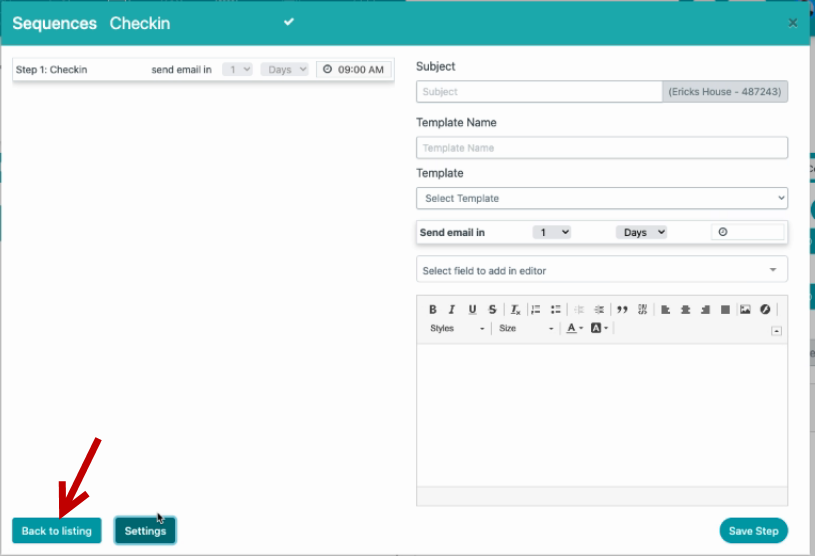
Task: Apply strikethrough formatting
Action: tap(492, 310)
